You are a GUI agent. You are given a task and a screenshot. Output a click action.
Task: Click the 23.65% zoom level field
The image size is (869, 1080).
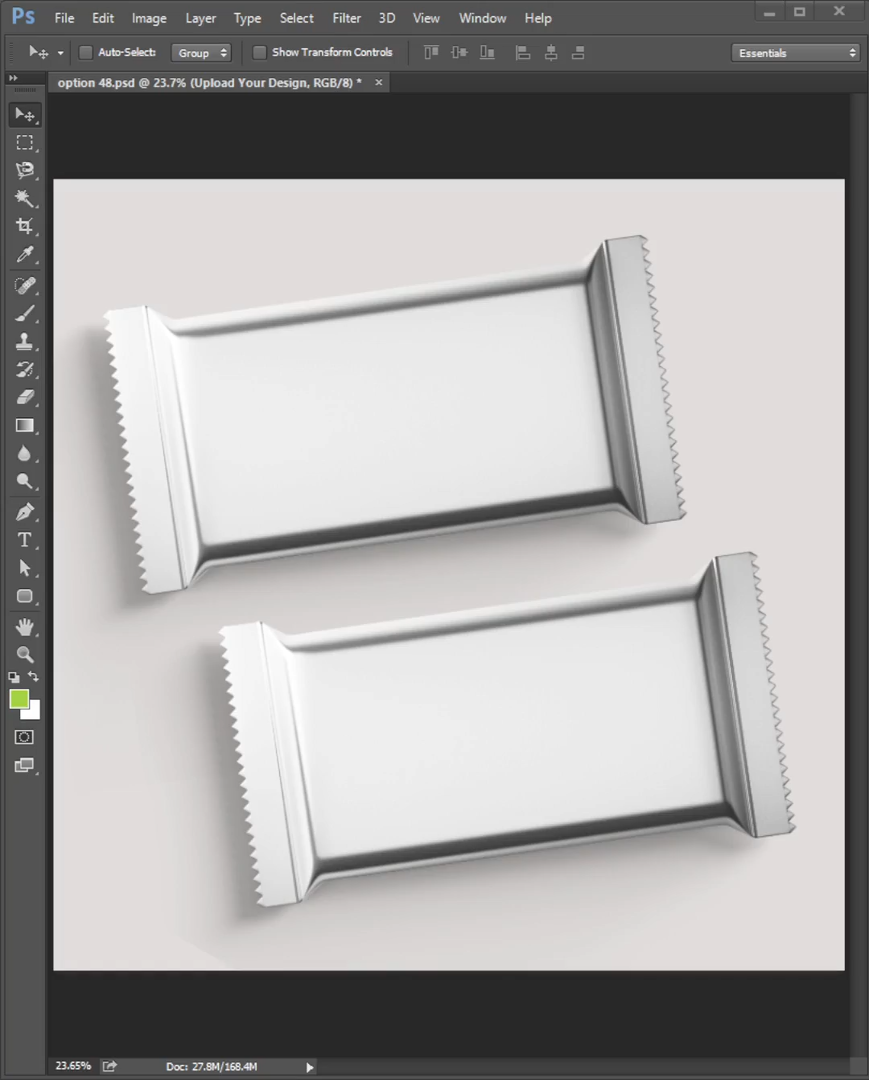click(73, 1066)
